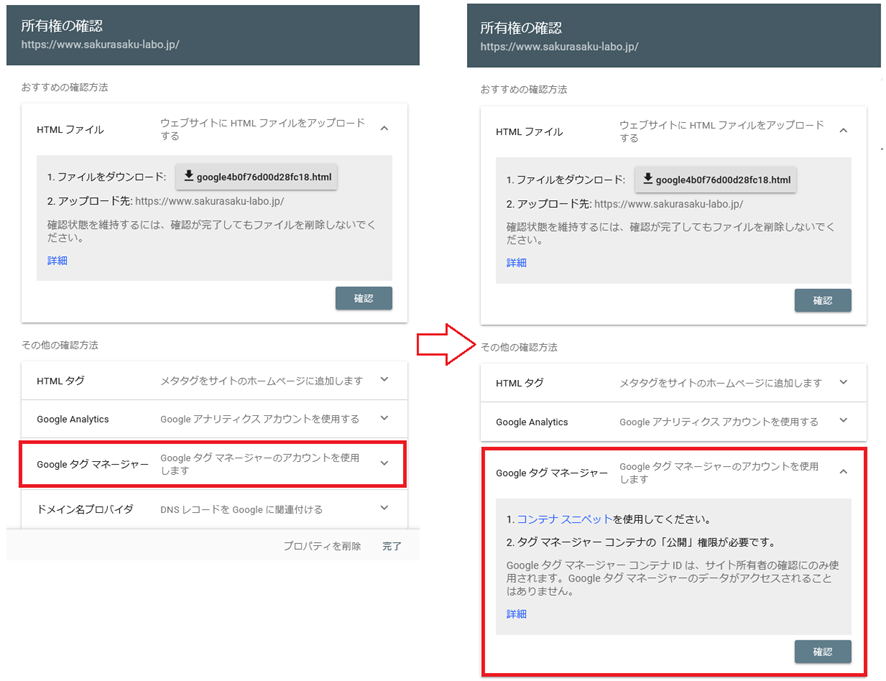Viewport: 886px width, 681px height.
Task: Click 確認 under HTML ファイル in left panel
Action: 363,298
